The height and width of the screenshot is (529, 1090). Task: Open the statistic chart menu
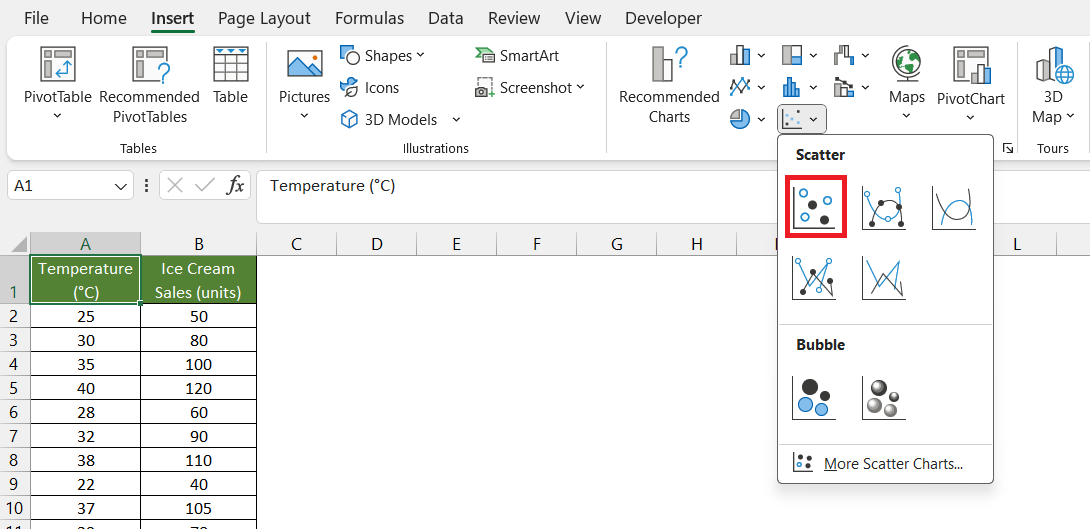click(x=799, y=88)
